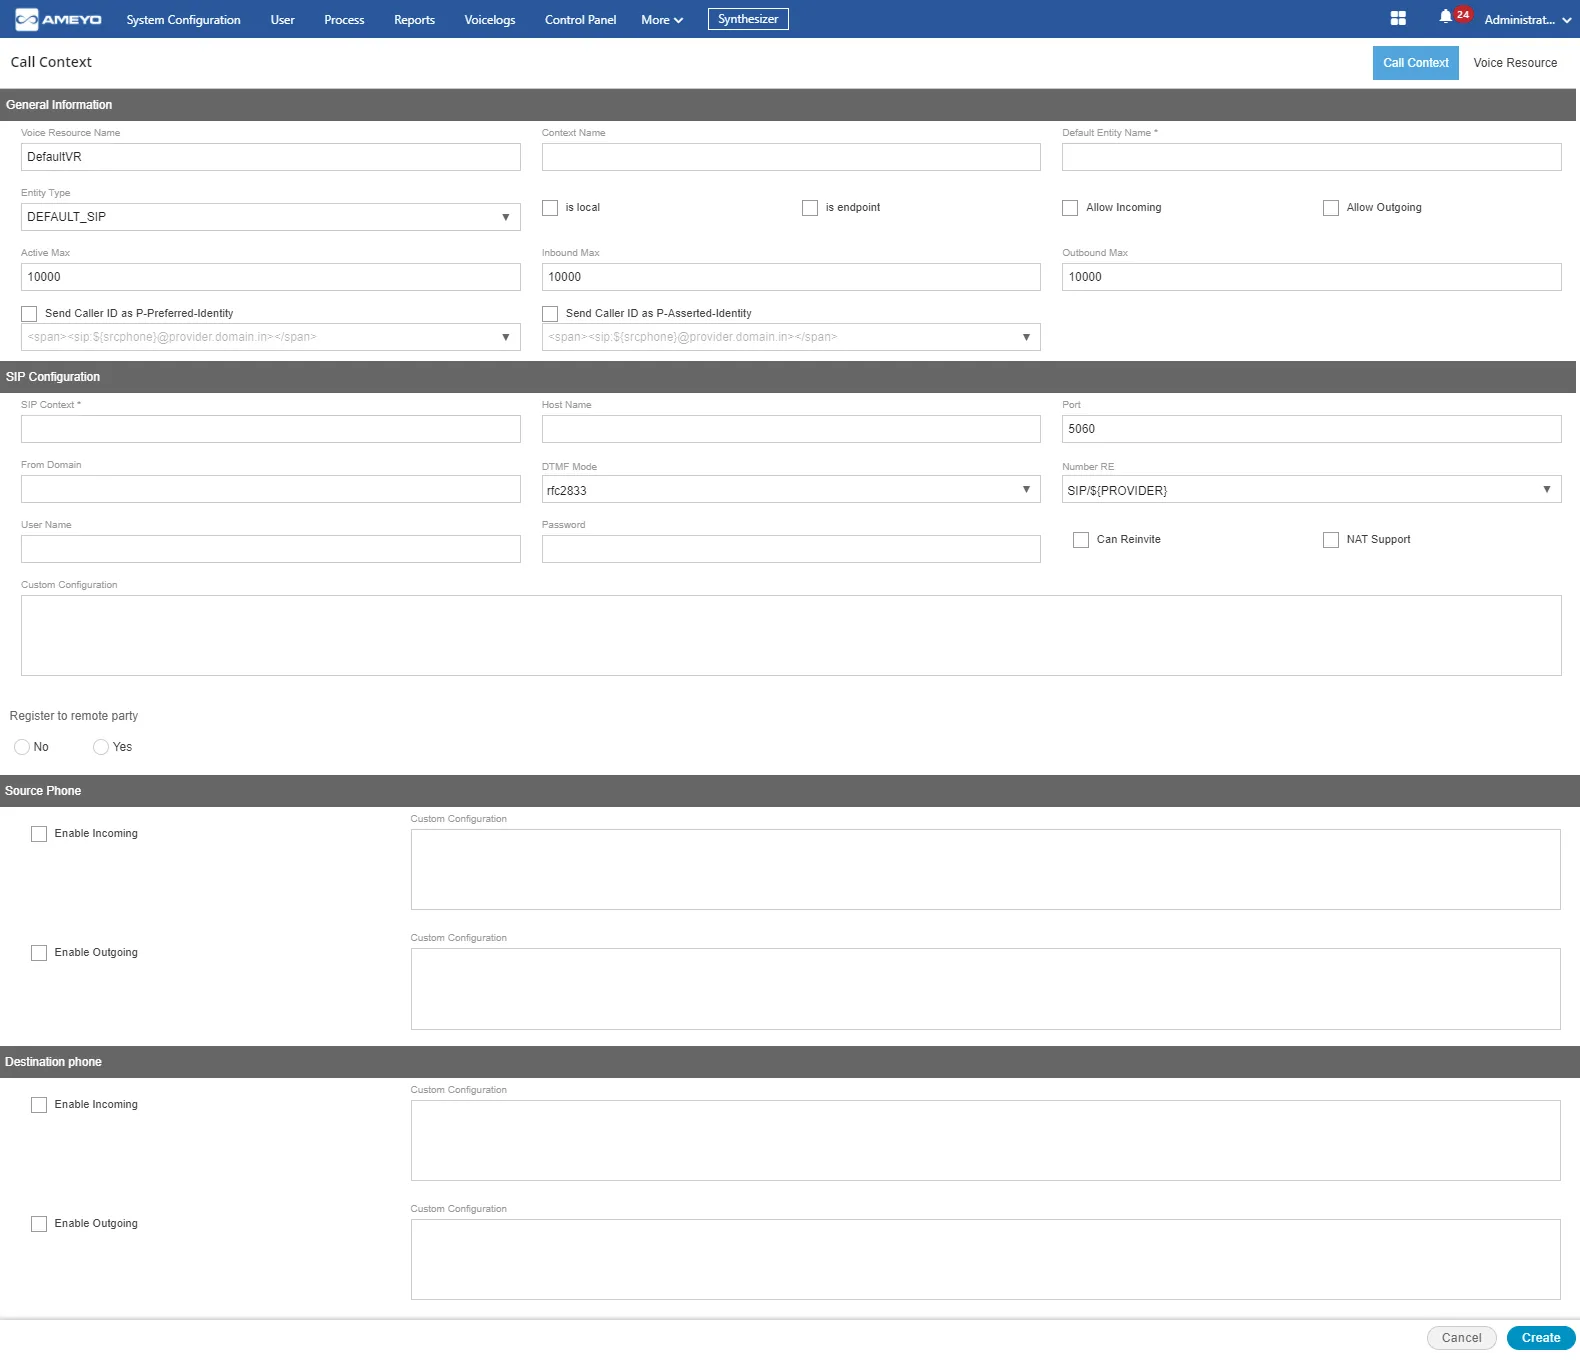Open the notifications bell icon

click(x=1445, y=17)
